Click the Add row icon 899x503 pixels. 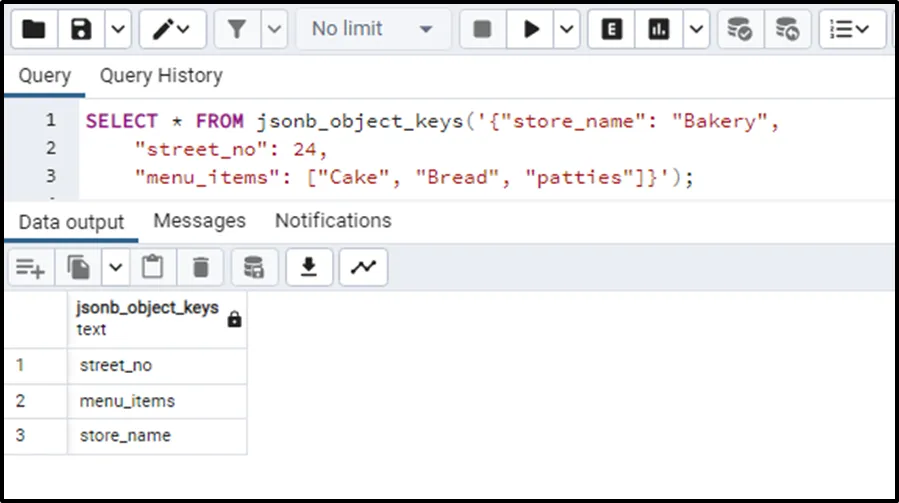click(30, 267)
